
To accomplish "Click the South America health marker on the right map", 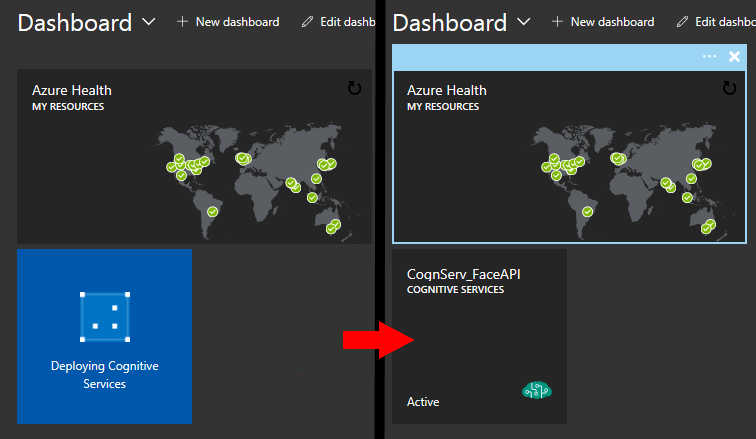I will (x=587, y=212).
